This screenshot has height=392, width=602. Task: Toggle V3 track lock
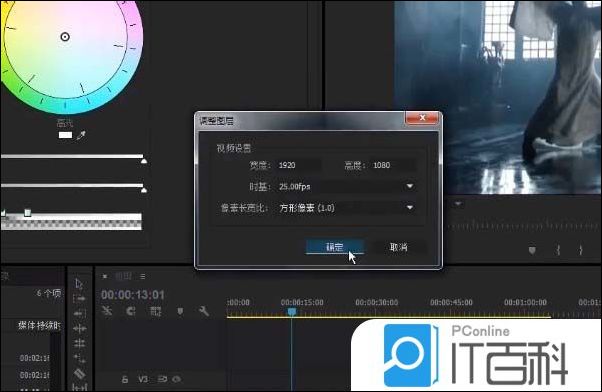click(125, 380)
